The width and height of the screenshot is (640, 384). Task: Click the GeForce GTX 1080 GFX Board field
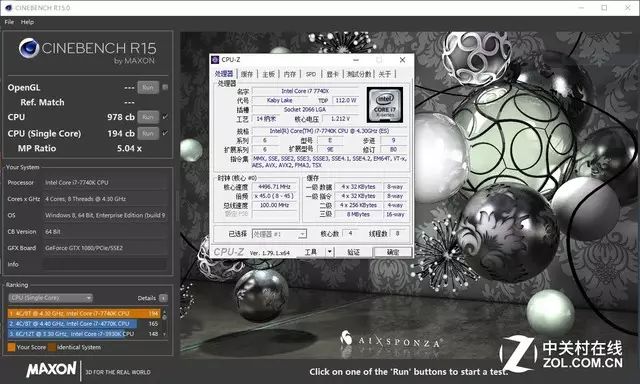105,248
